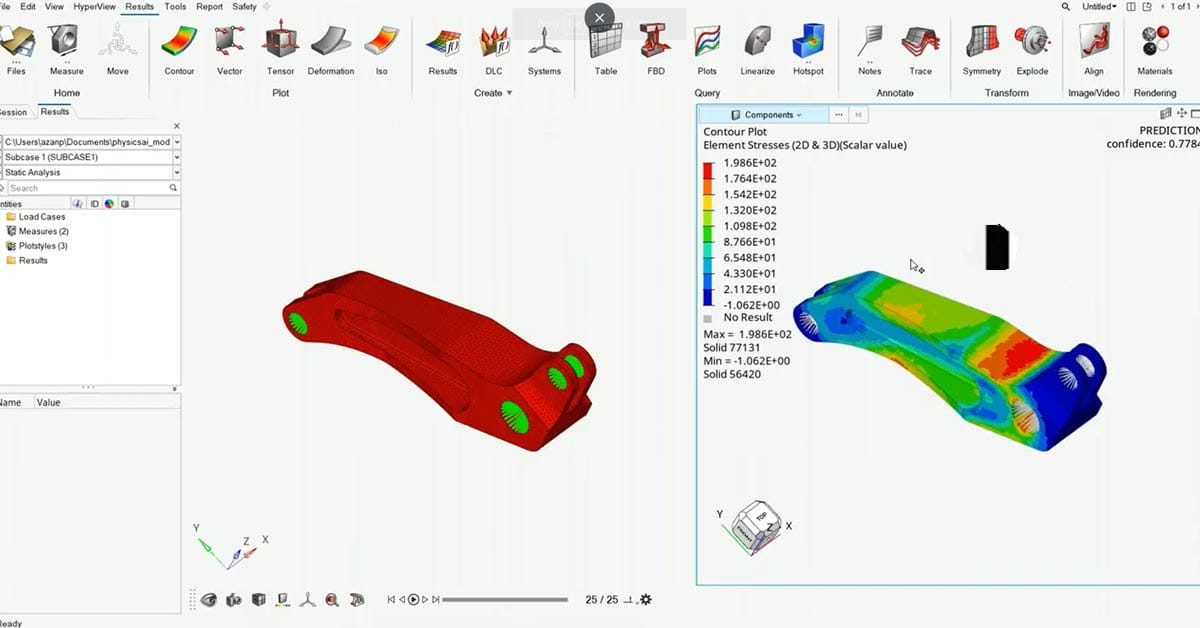Click the animation settings gear
This screenshot has height=628, width=1200.
(x=644, y=599)
